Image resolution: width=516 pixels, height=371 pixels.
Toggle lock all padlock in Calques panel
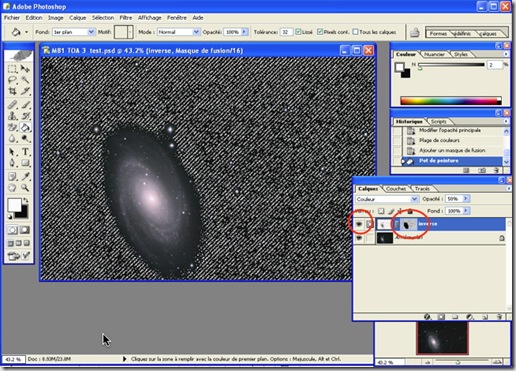click(x=410, y=211)
